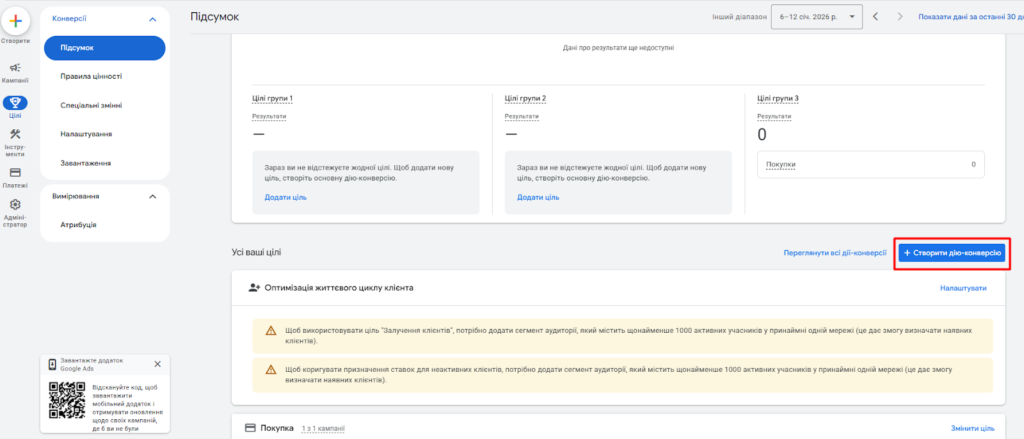Open the Tools wrench icon
Image resolution: width=1024 pixels, height=439 pixels.
(15, 136)
